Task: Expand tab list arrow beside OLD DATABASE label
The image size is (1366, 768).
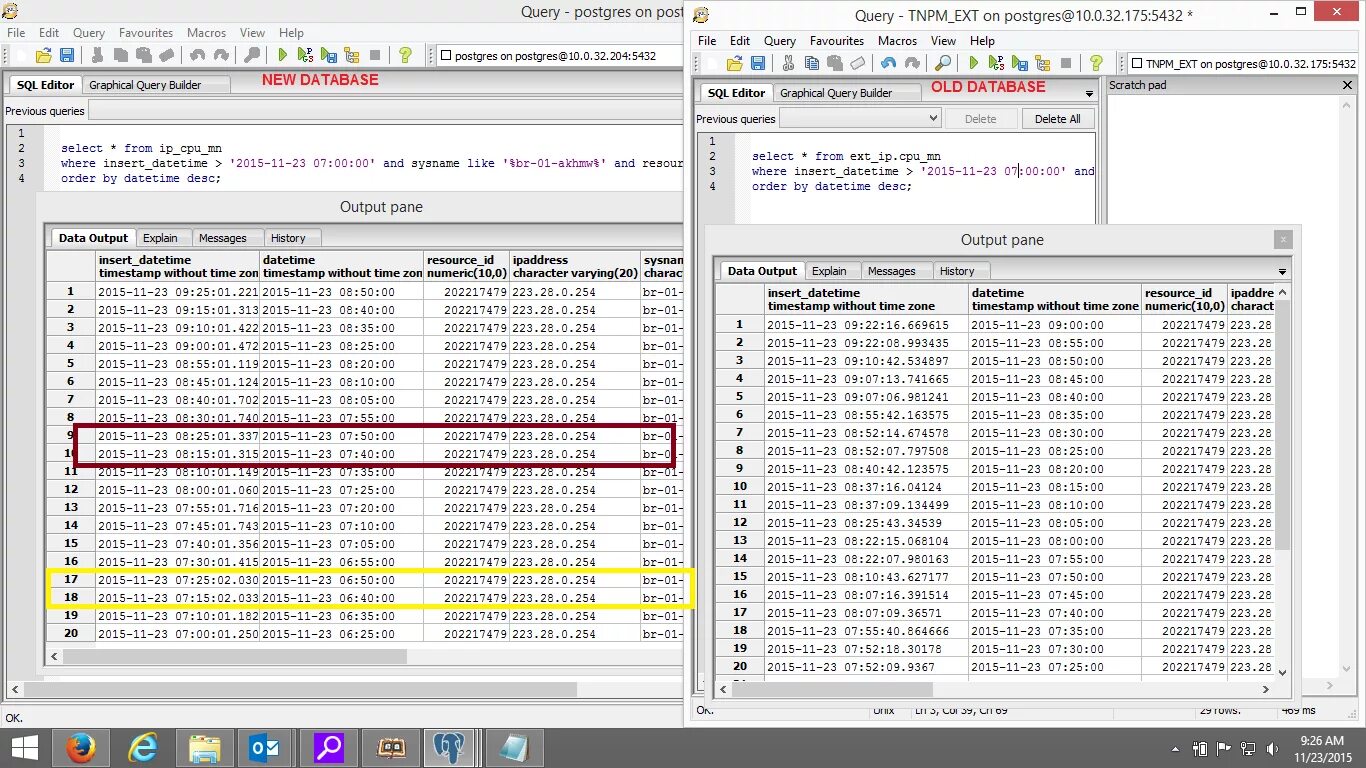Action: click(x=1089, y=93)
